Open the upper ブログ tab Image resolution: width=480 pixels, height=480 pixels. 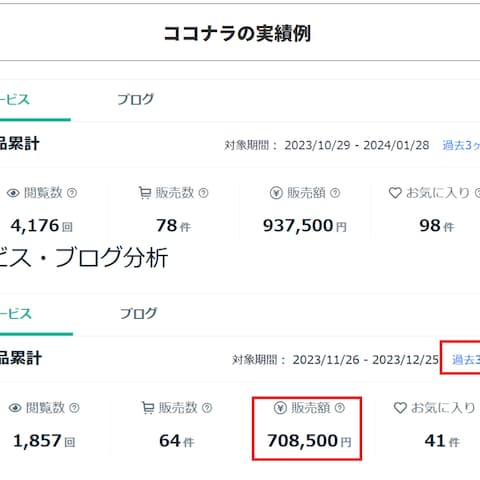tap(136, 99)
